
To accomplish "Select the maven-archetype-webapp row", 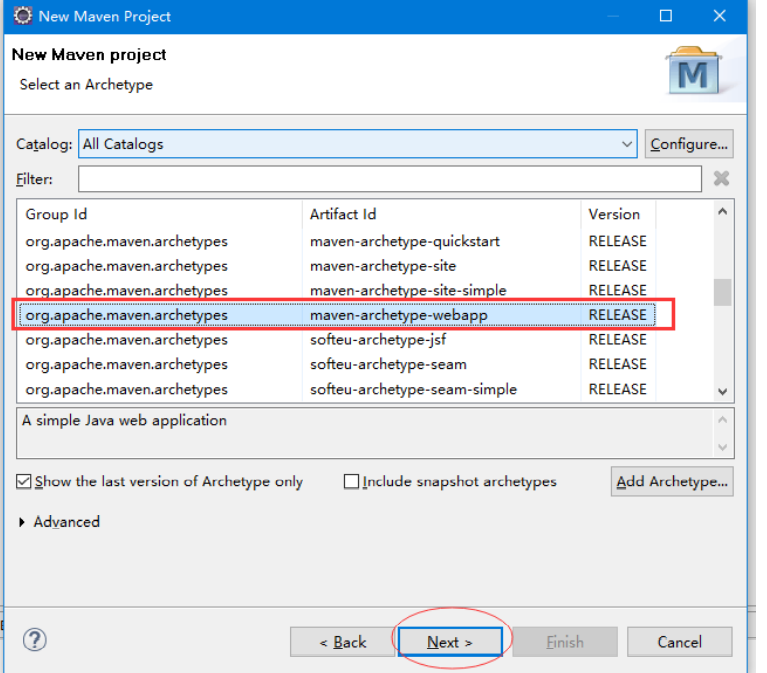I will click(x=338, y=315).
